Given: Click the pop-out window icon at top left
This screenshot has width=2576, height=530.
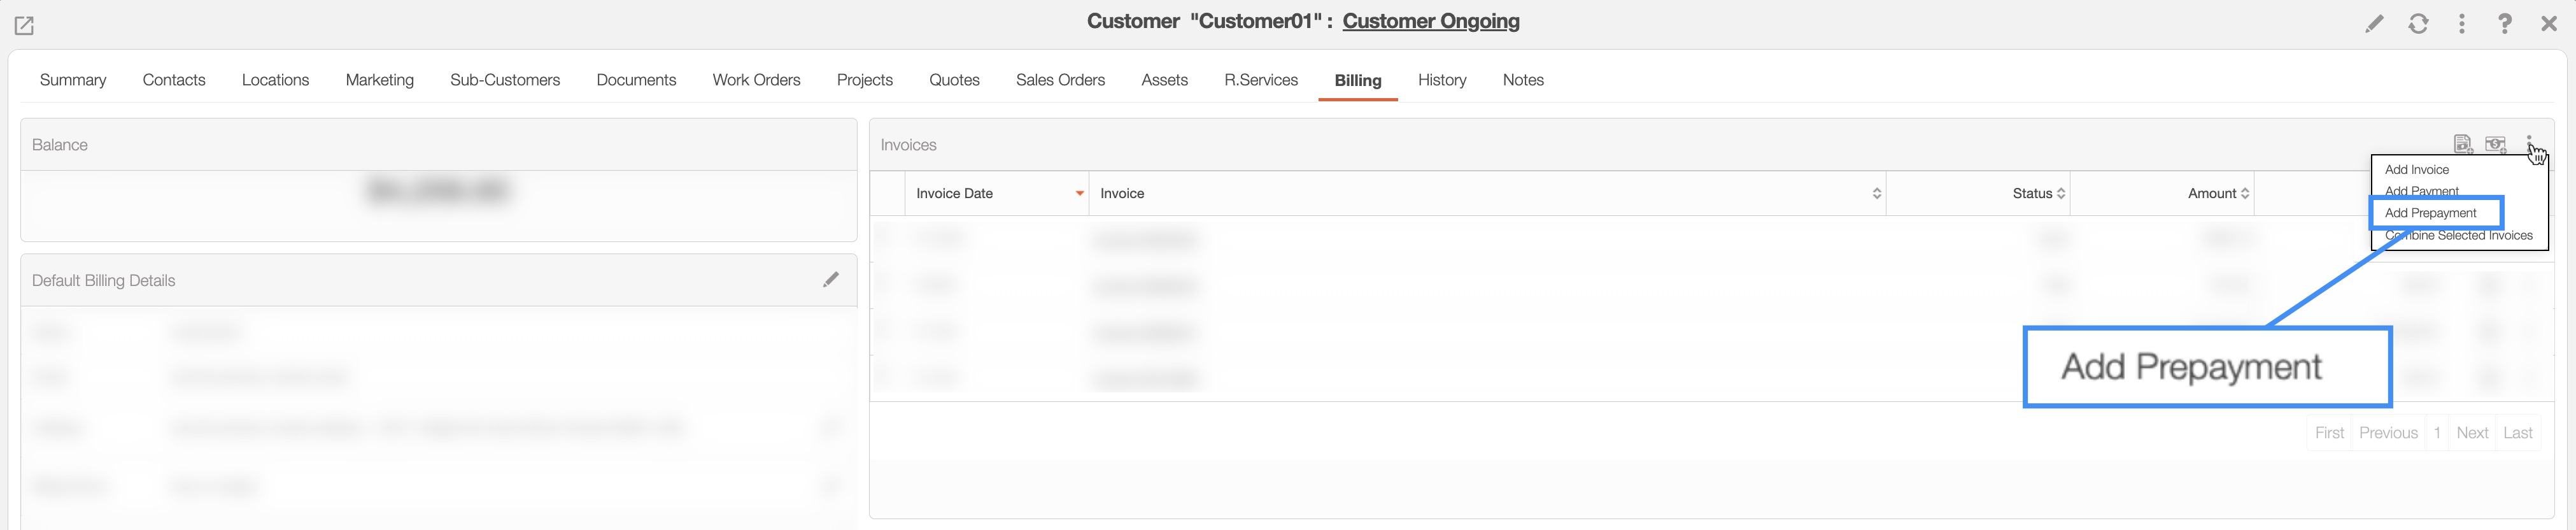Looking at the screenshot, I should [x=24, y=26].
